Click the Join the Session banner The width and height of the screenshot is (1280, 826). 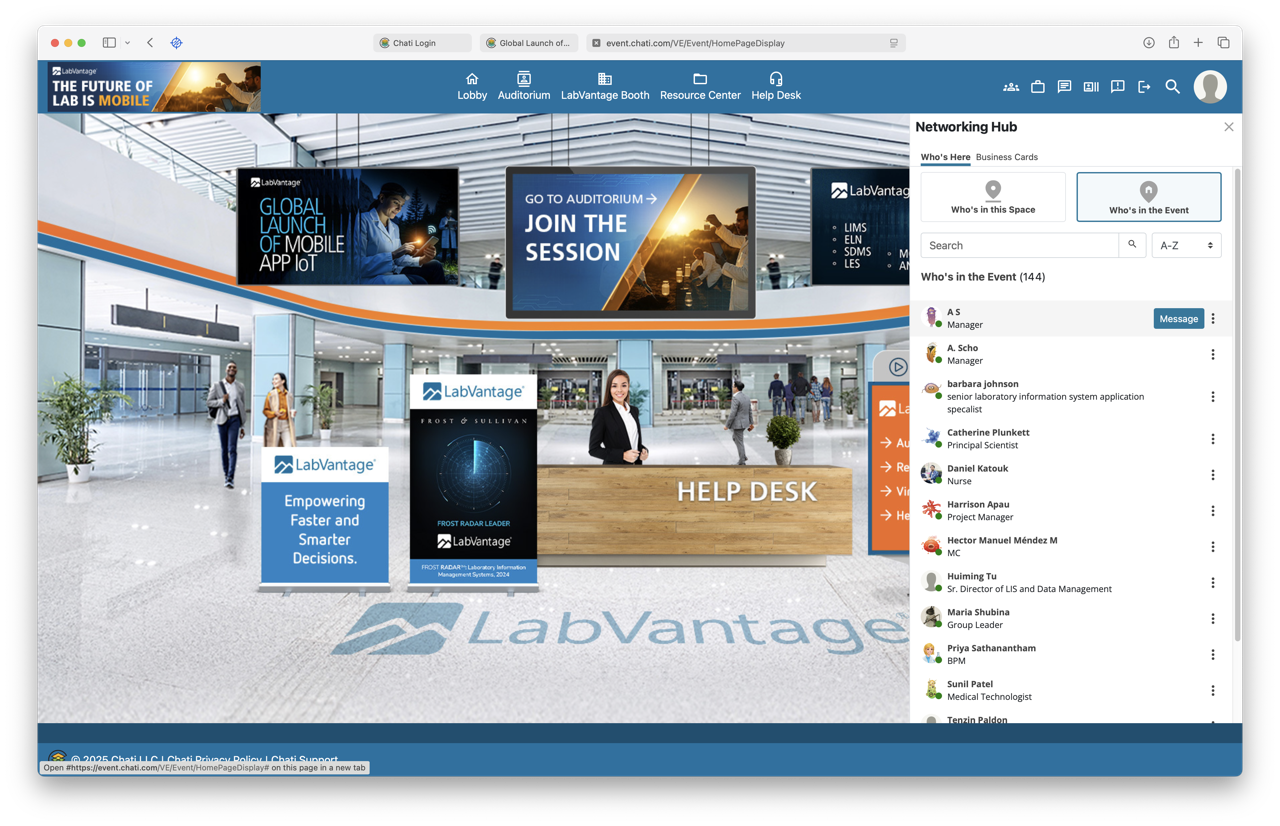(x=630, y=242)
